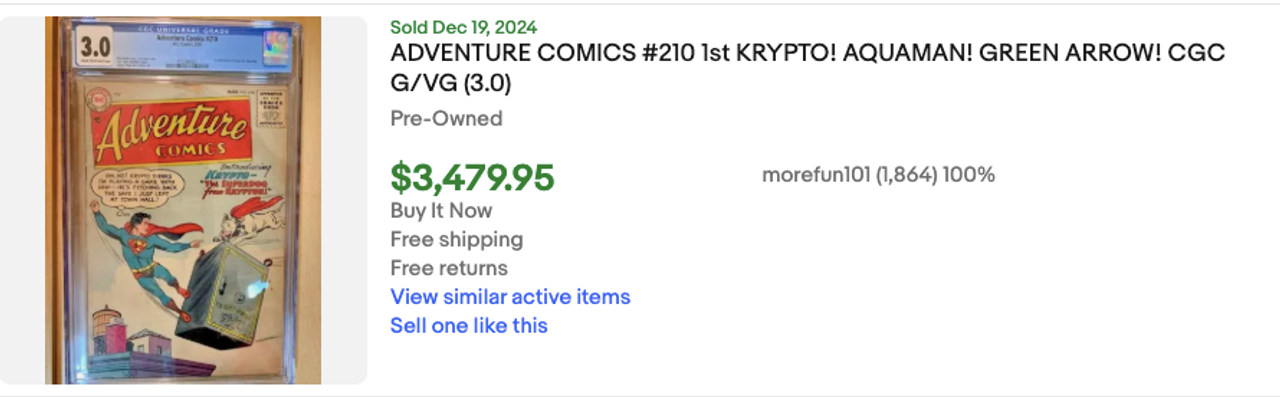Click the Free returns text
The image size is (1280, 397).
click(449, 268)
